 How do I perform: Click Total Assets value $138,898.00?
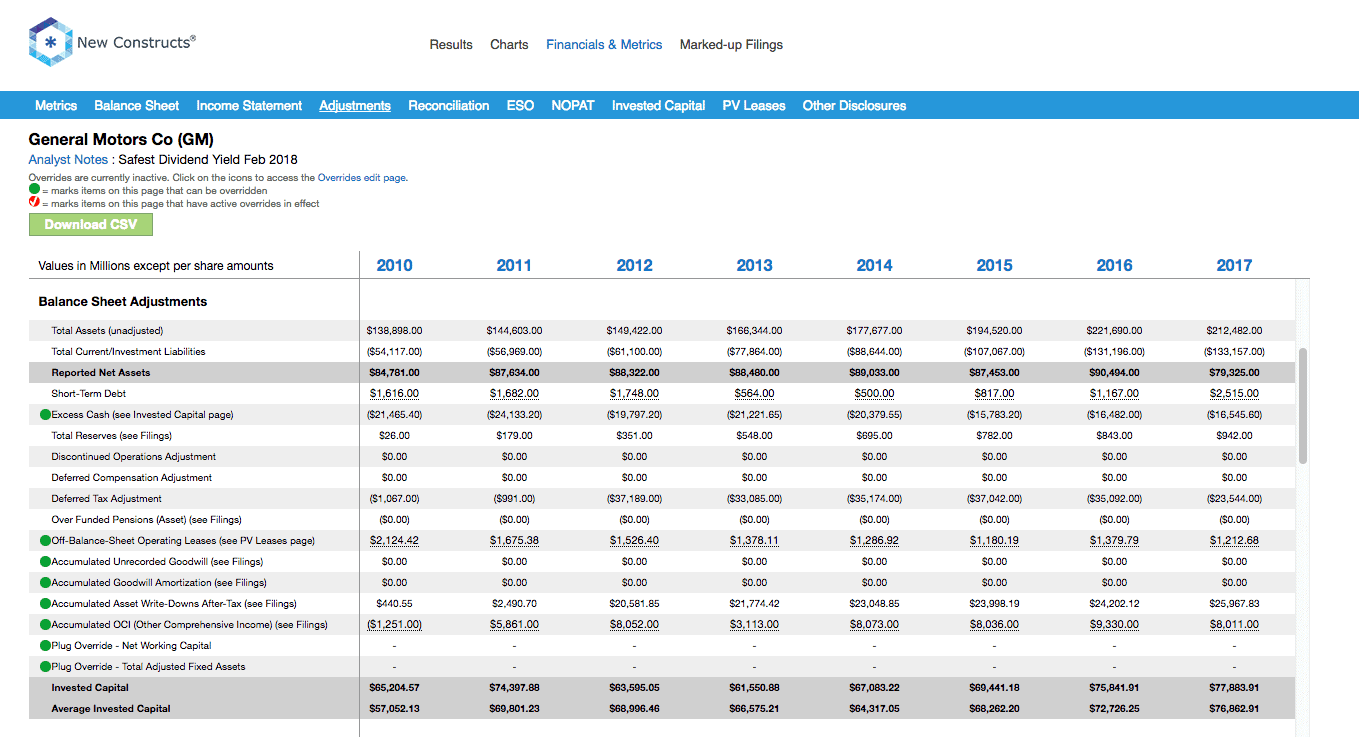[x=394, y=331]
